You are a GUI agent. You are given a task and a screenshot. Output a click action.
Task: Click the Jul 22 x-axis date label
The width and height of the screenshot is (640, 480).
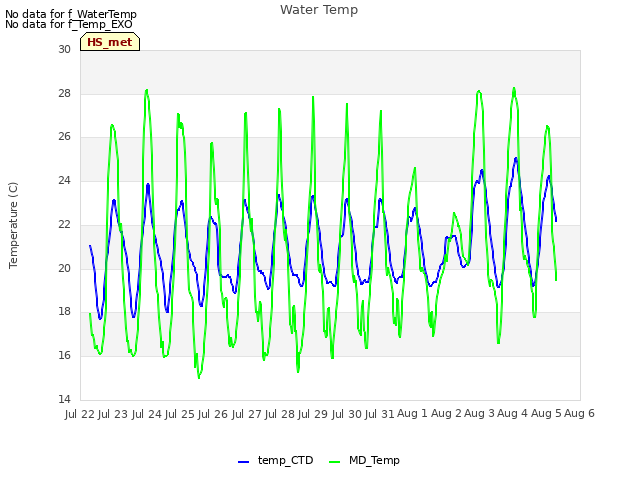pos(80,414)
